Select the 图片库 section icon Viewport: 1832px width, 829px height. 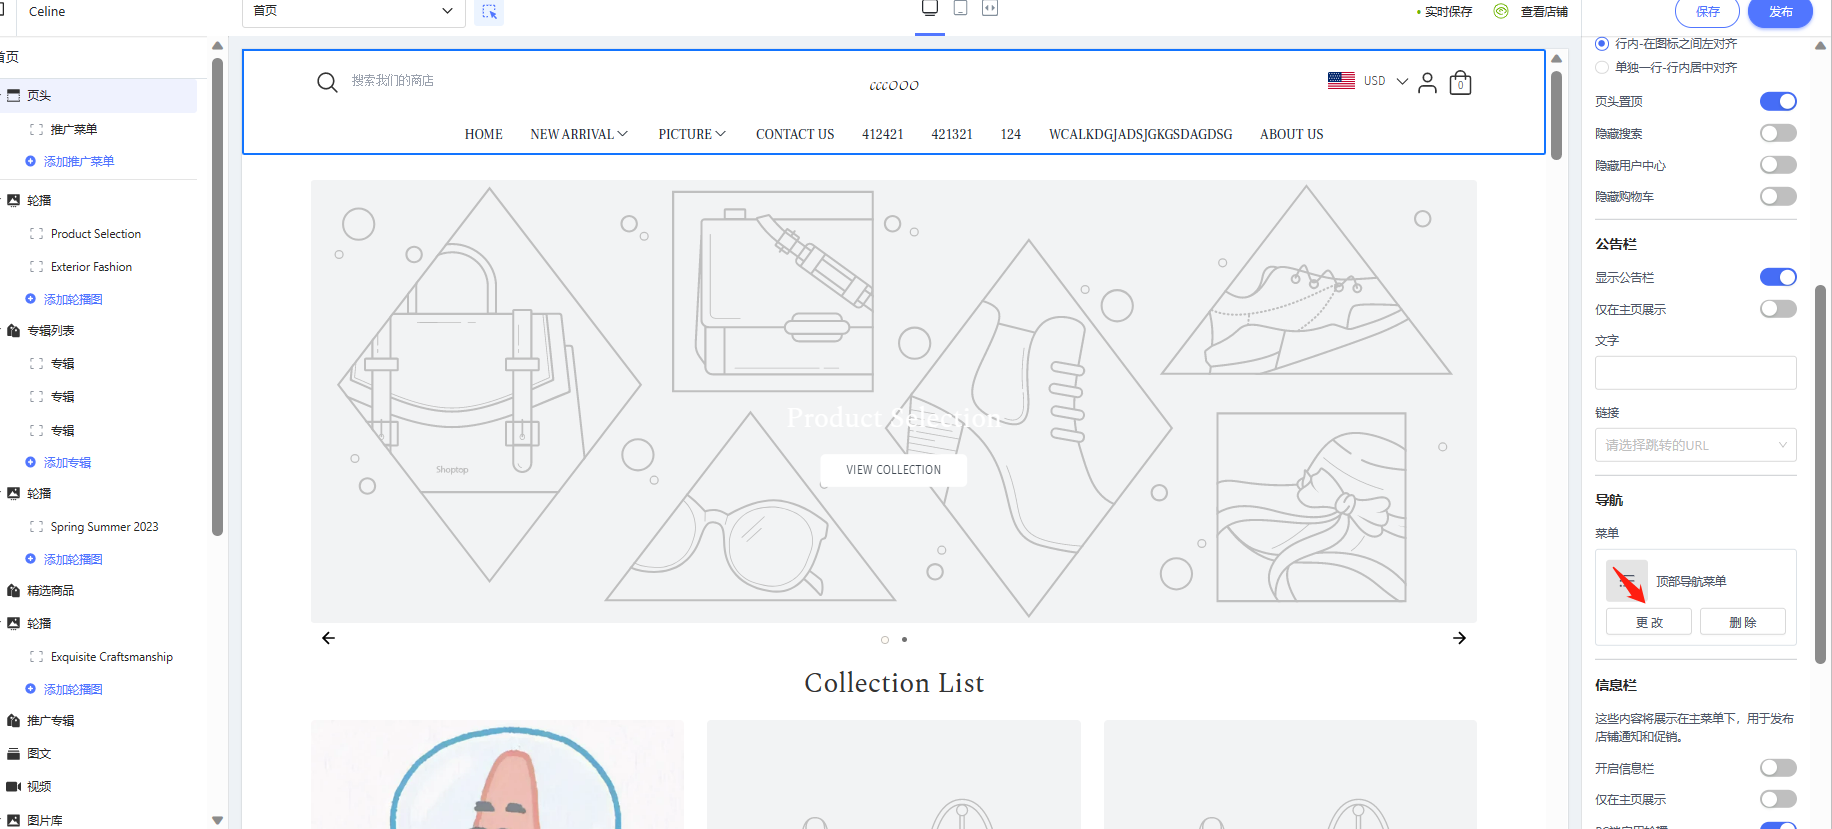point(14,820)
